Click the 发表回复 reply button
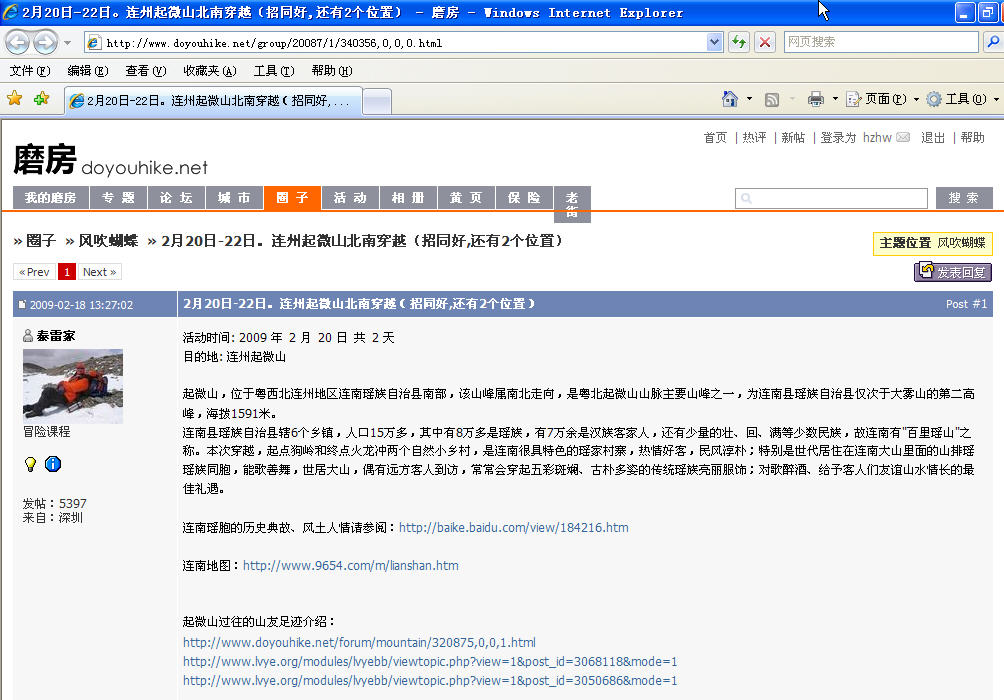Image resolution: width=1004 pixels, height=700 pixels. [952, 272]
